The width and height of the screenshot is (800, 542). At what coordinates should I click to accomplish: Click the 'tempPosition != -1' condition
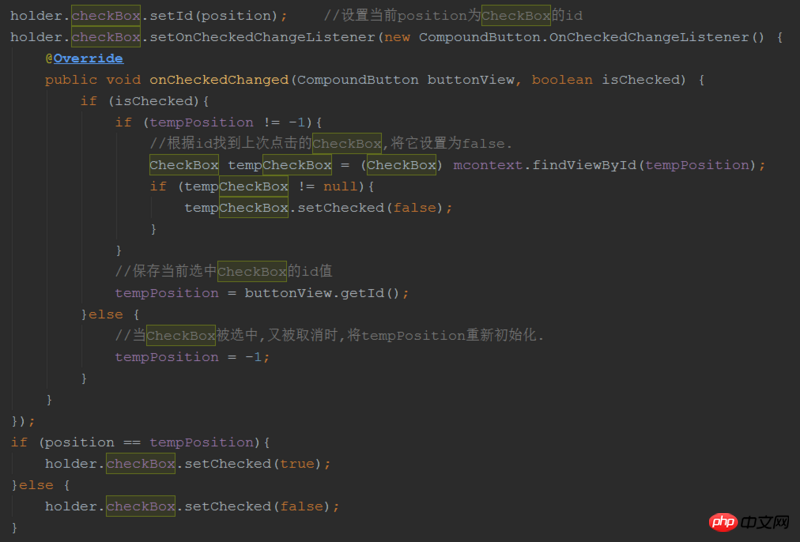pos(228,123)
